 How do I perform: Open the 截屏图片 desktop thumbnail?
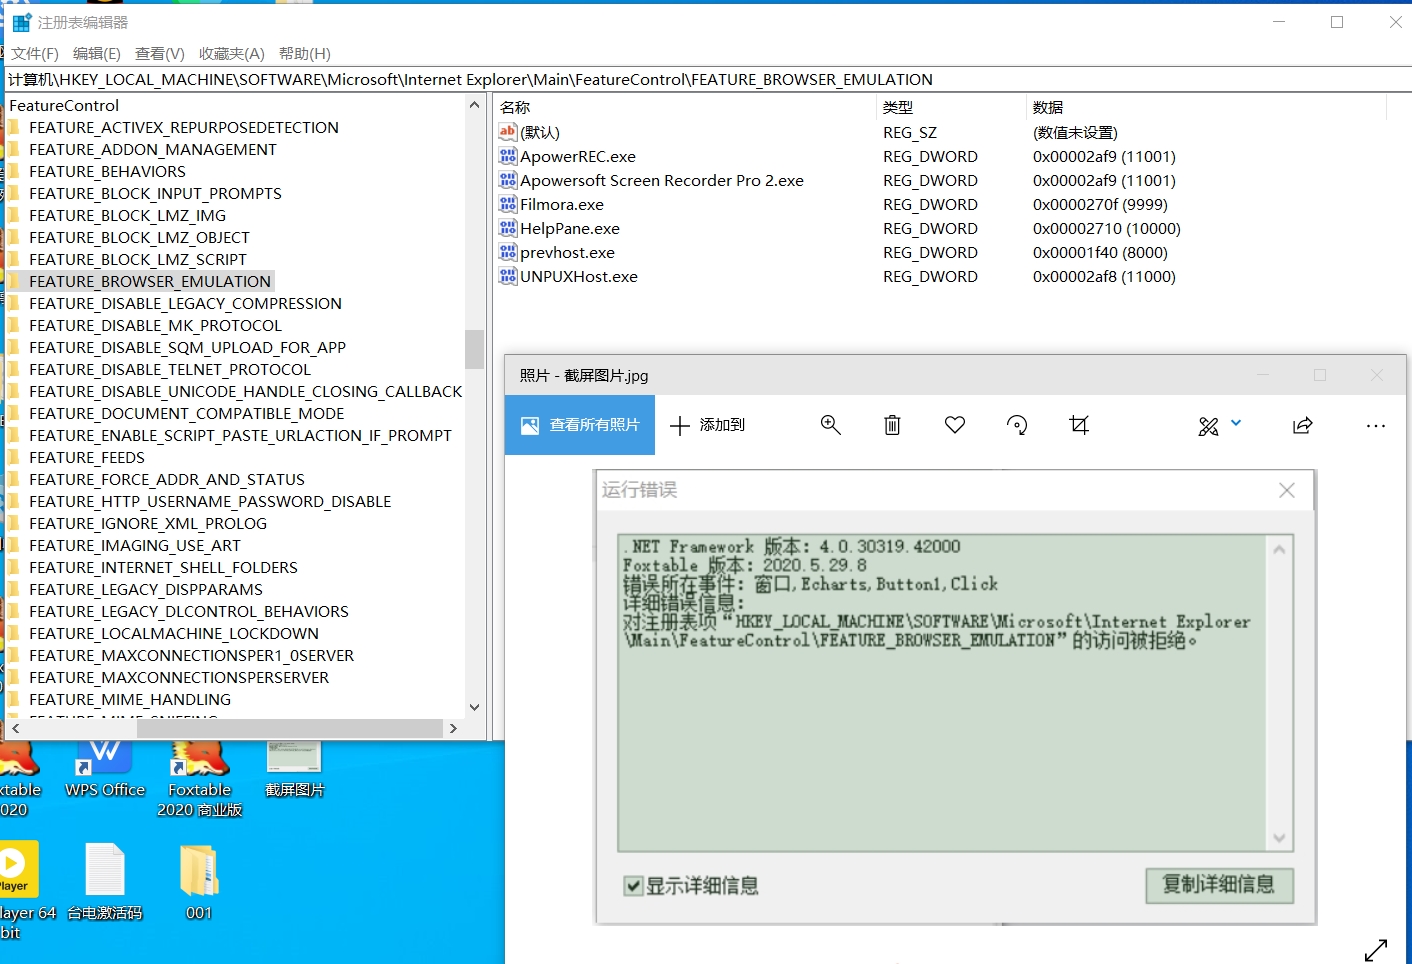click(x=294, y=769)
